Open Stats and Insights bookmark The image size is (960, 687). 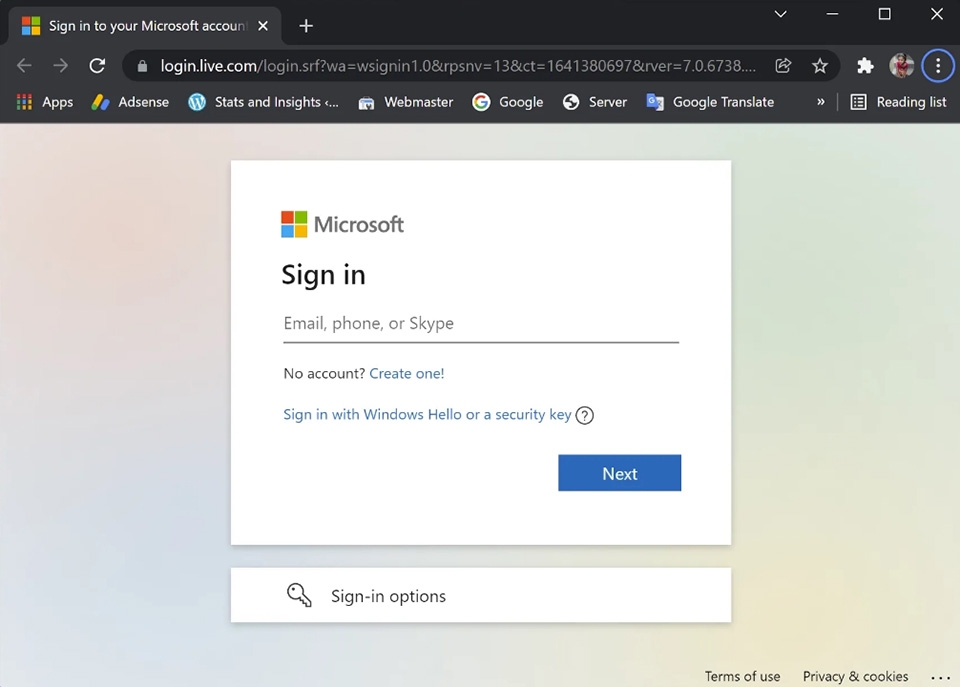point(263,102)
